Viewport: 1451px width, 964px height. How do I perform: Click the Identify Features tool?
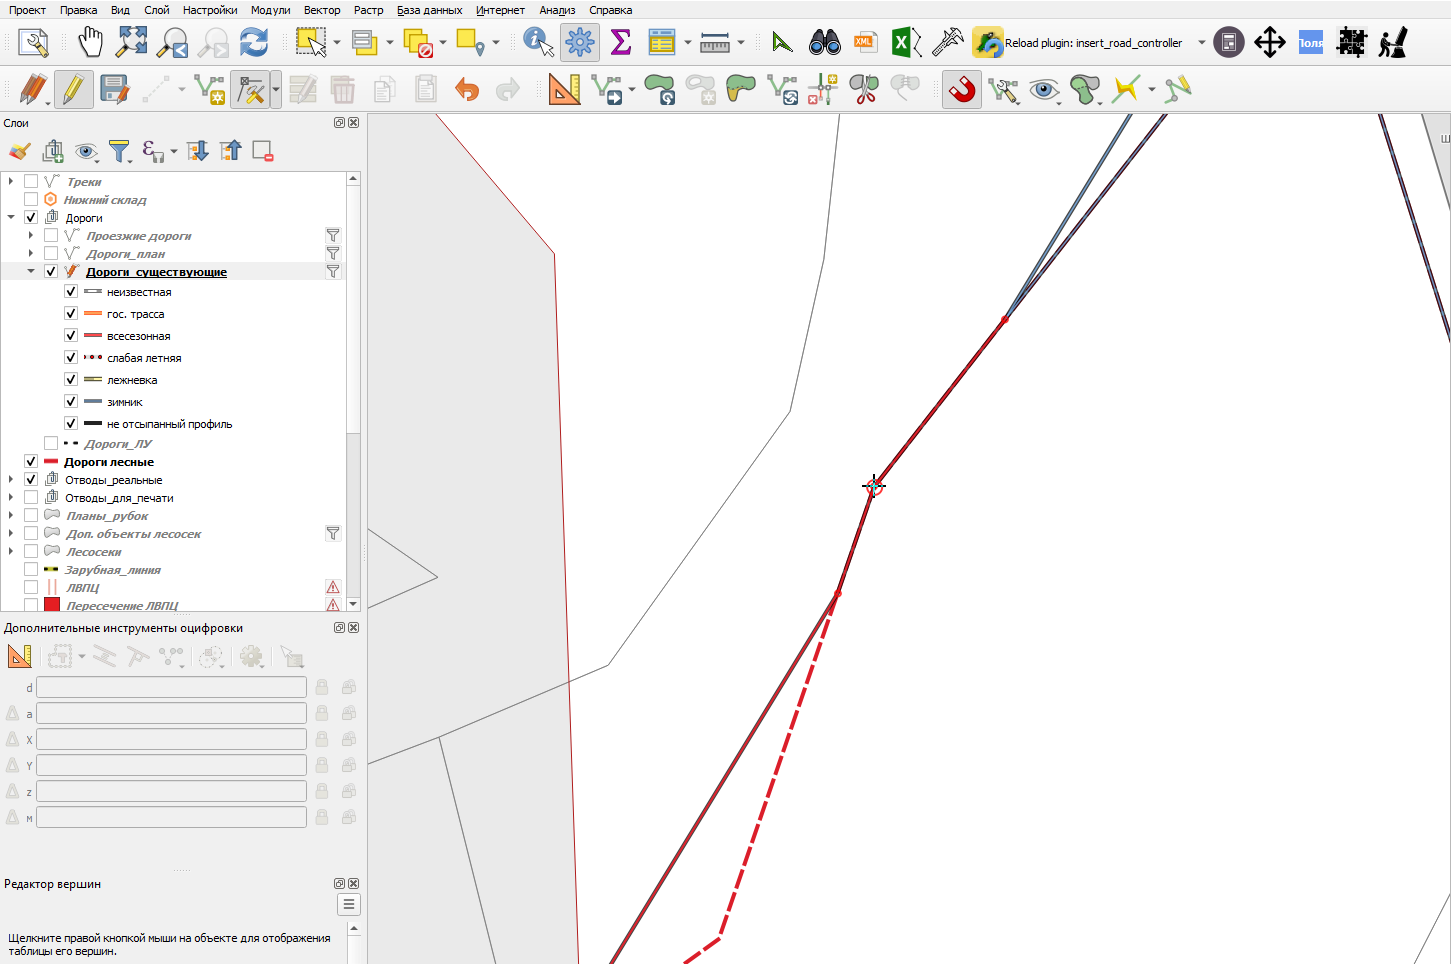(x=538, y=43)
